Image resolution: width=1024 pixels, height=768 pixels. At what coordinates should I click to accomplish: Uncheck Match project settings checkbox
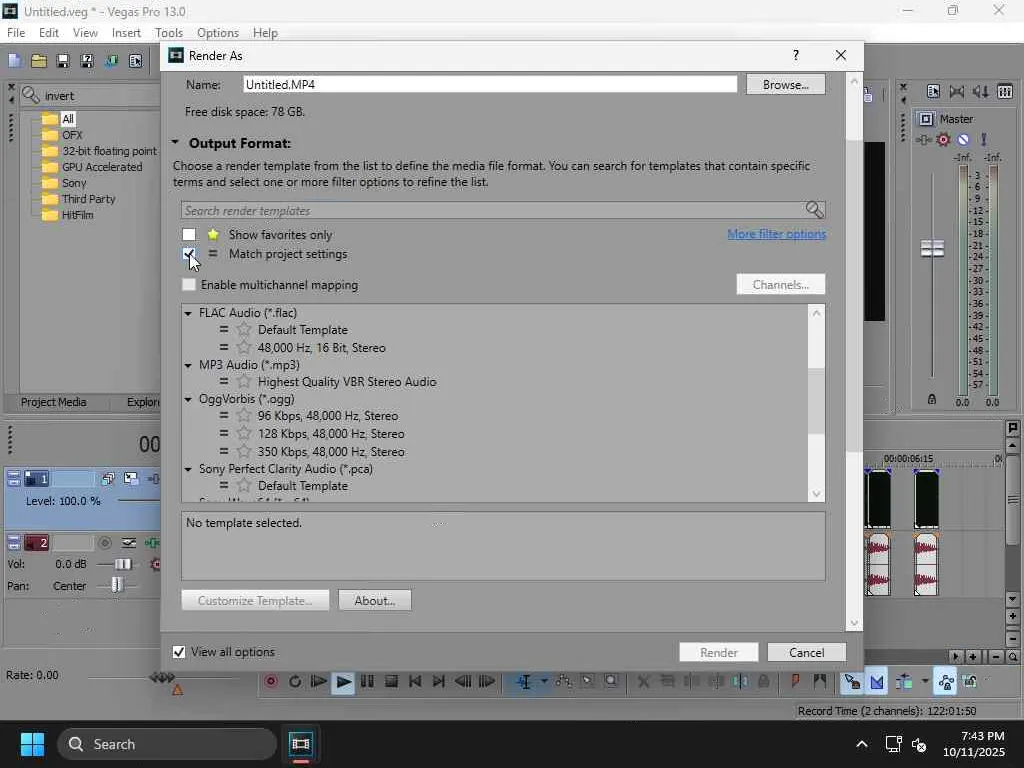[189, 253]
